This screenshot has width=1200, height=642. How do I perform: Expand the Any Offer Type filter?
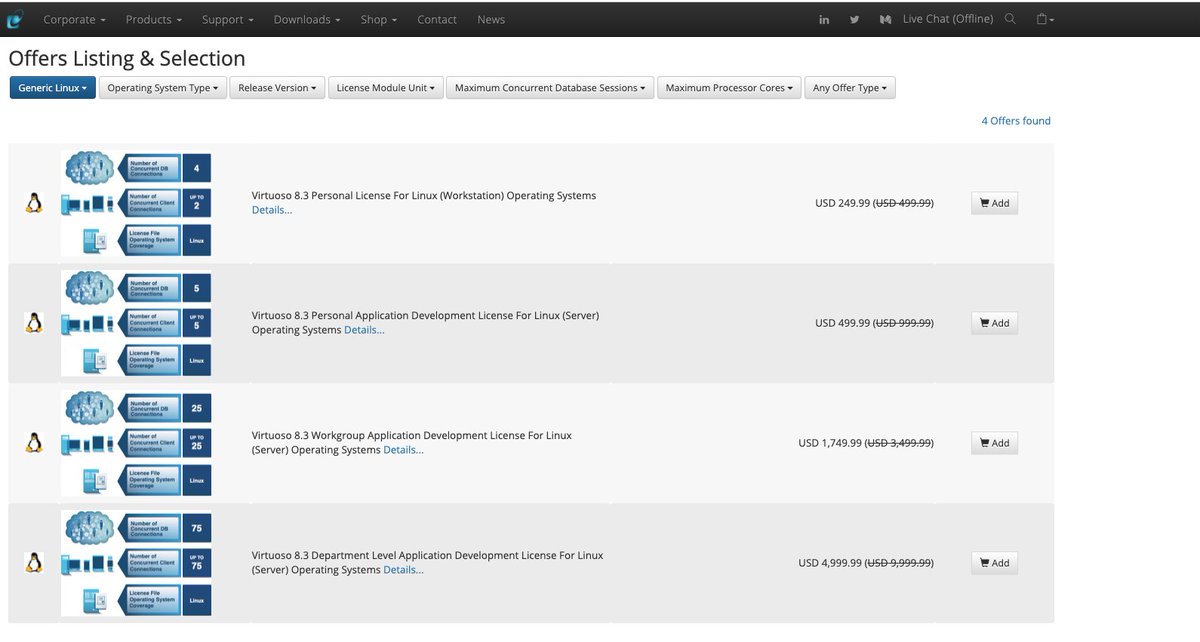click(850, 88)
